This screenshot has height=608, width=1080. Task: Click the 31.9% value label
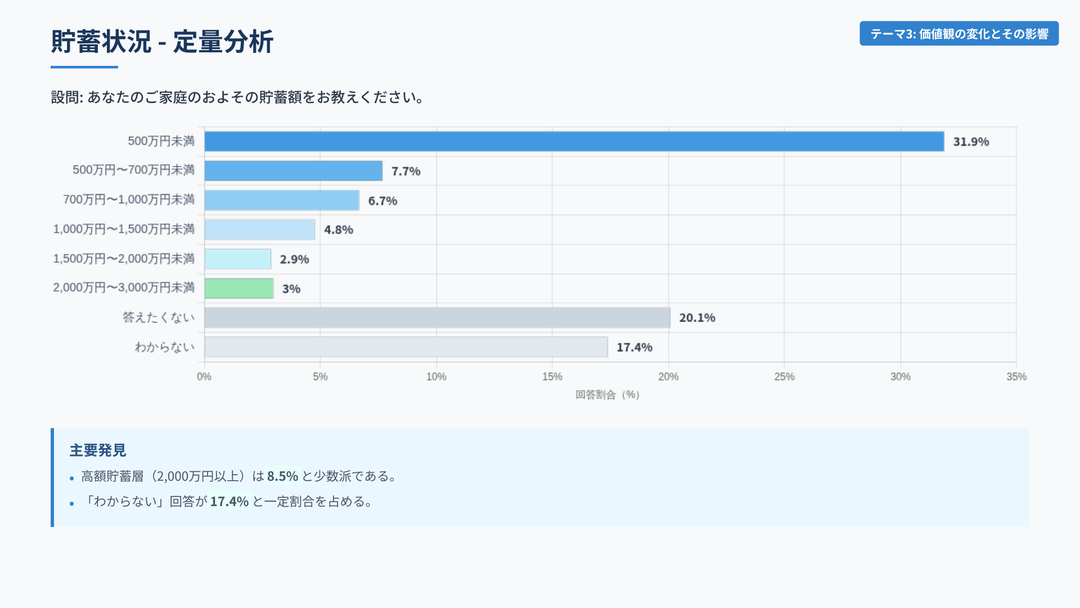click(x=971, y=142)
